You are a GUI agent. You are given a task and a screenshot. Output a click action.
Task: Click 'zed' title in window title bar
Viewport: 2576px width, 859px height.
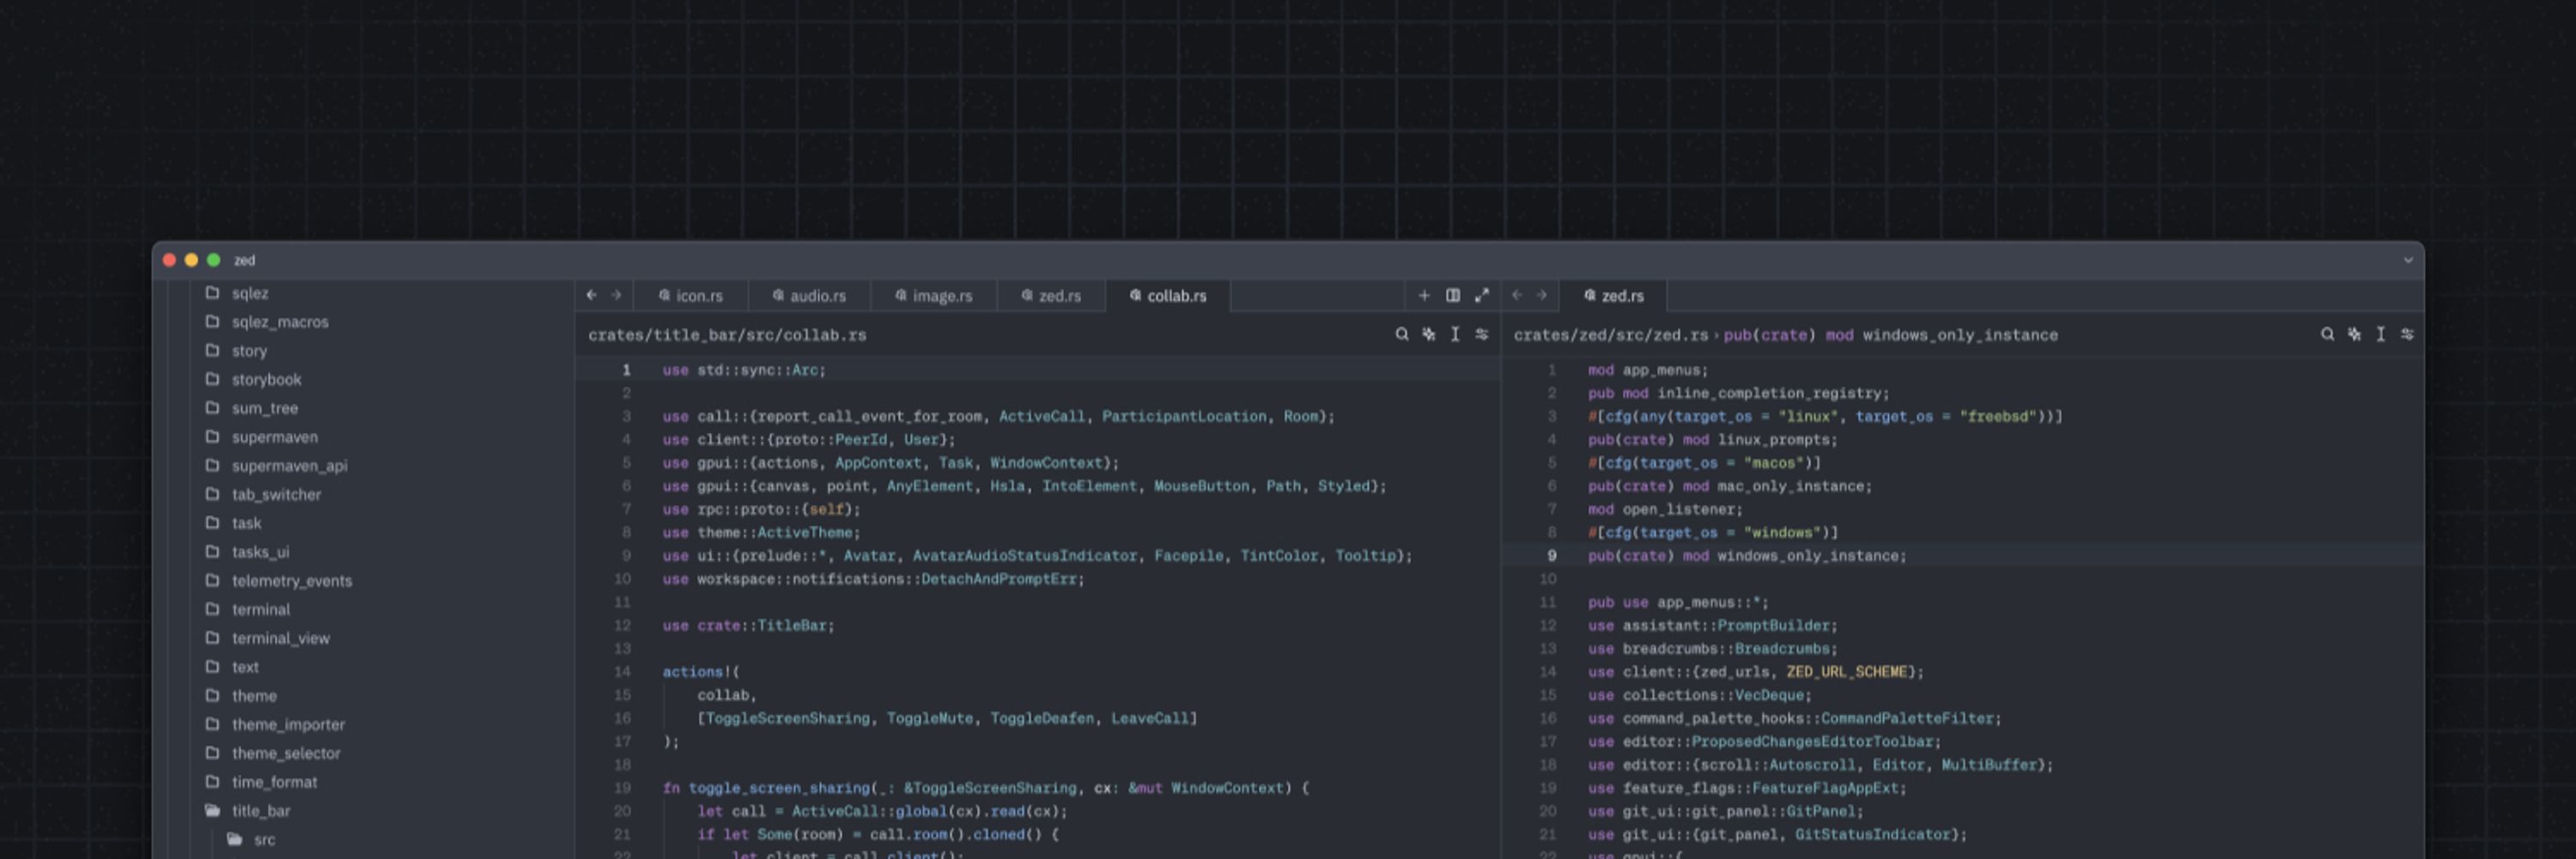pyautogui.click(x=244, y=260)
